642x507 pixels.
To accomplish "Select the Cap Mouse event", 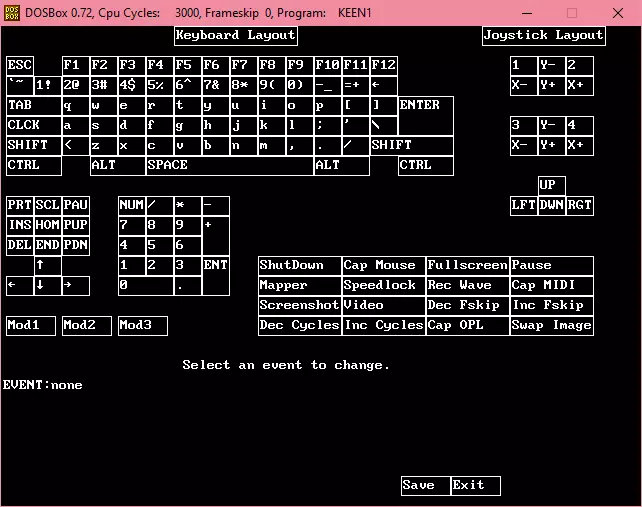I will pos(384,265).
